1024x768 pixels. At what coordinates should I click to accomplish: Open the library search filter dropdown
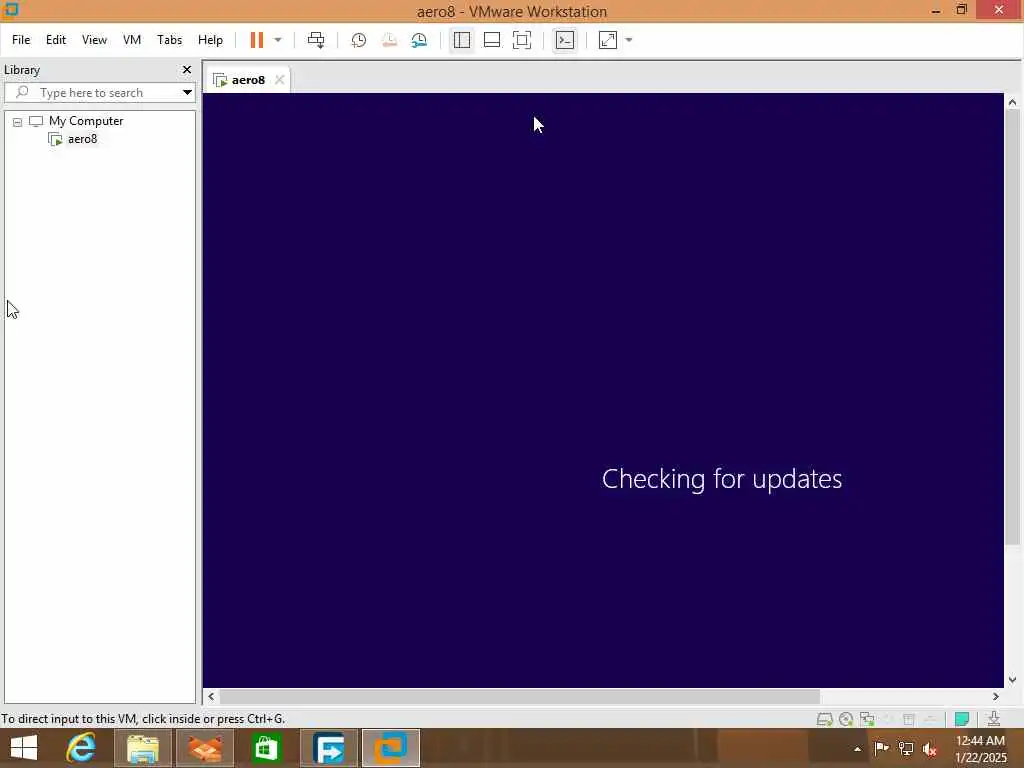187,93
